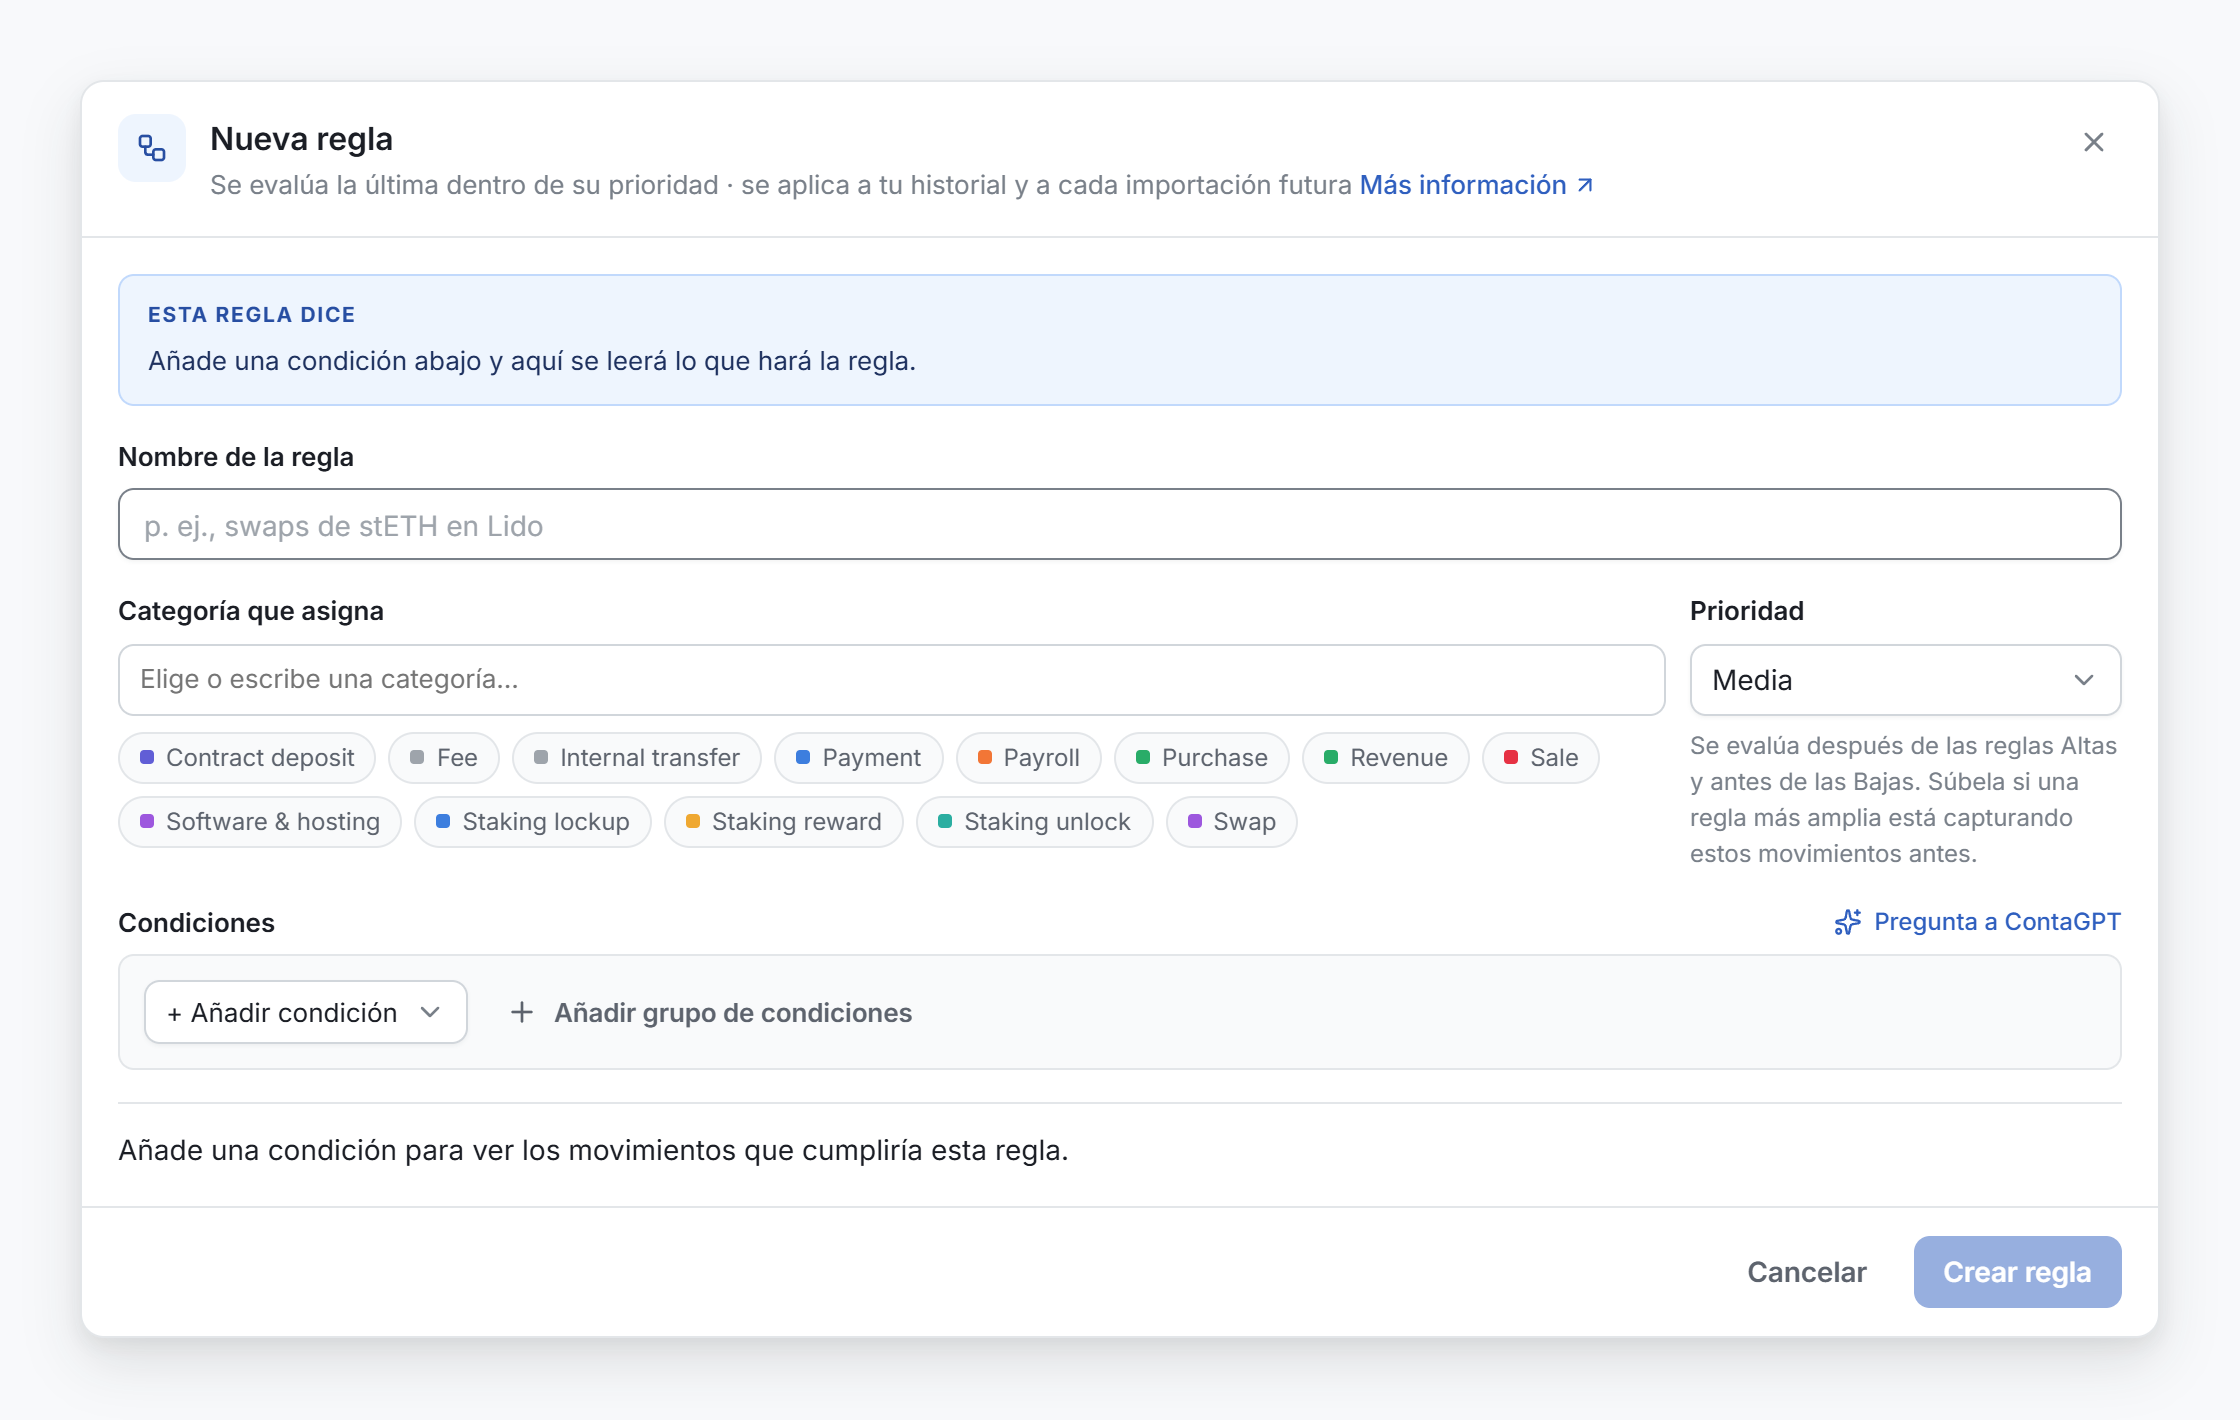This screenshot has width=2240, height=1420.
Task: Click the plus icon for Añadir grupo de condiciones
Action: pyautogui.click(x=521, y=1012)
